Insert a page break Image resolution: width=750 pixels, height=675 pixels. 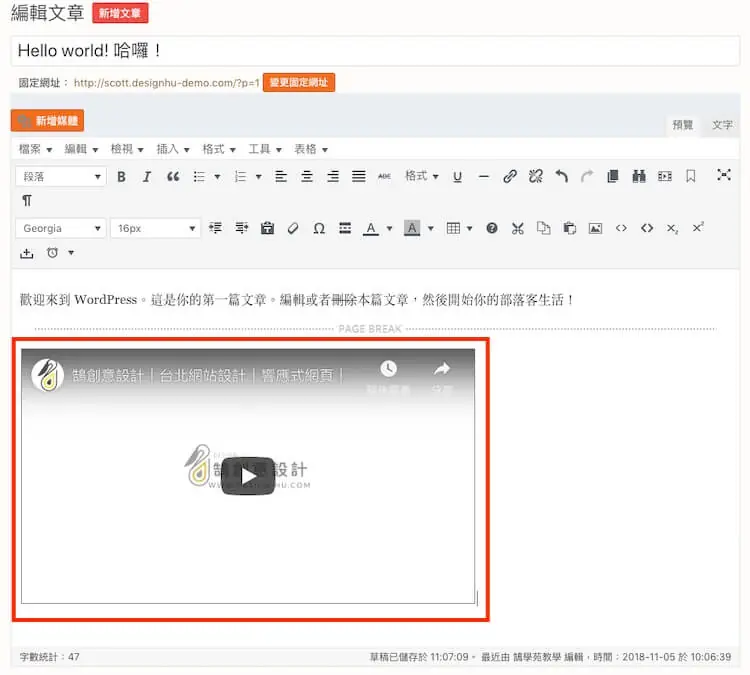coord(613,177)
